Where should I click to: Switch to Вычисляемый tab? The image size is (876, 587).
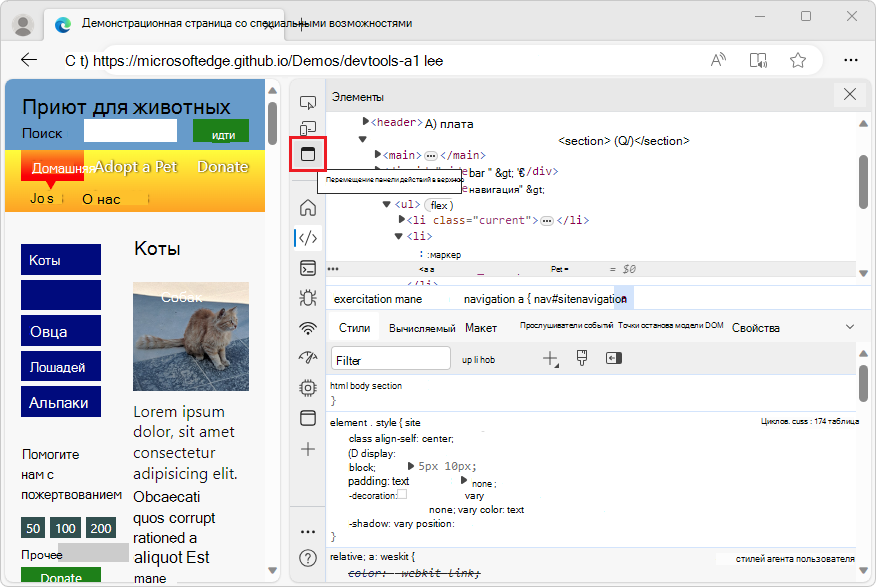tap(422, 328)
